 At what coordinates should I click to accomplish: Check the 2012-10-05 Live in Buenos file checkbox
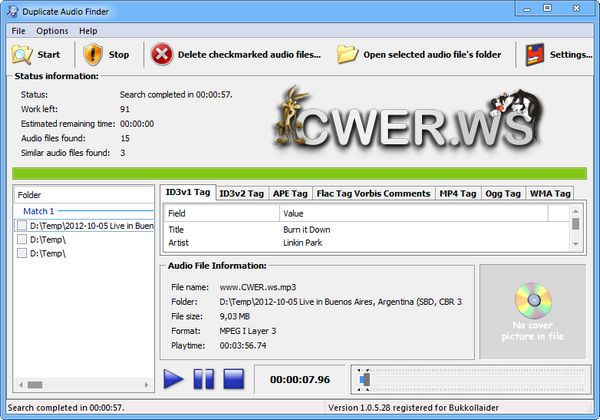pyautogui.click(x=22, y=226)
